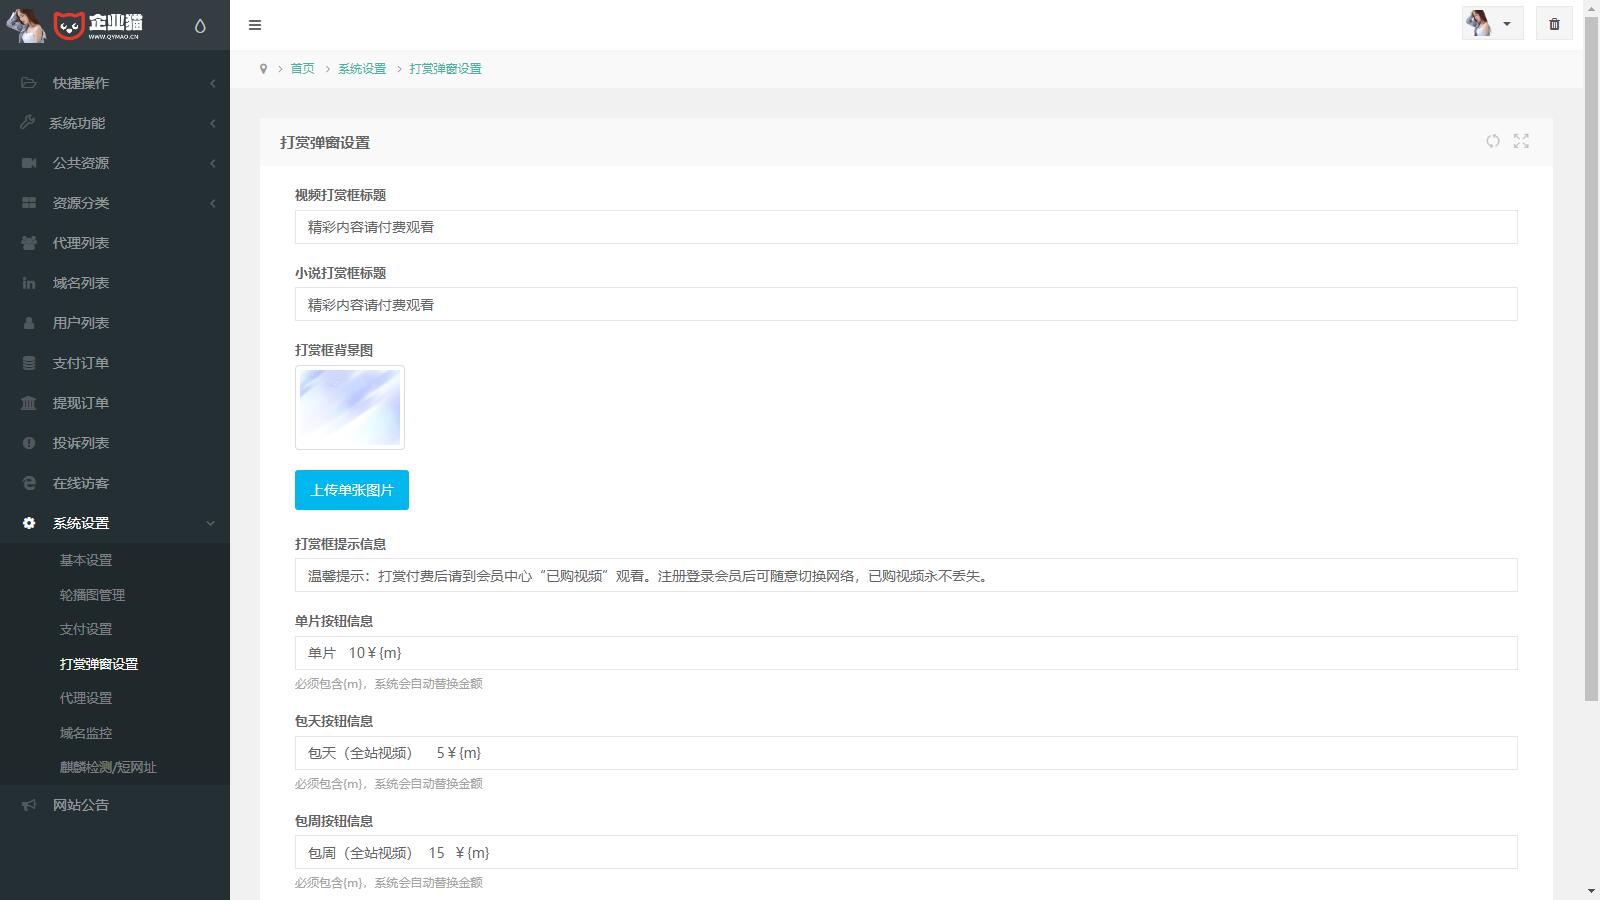Click the panel refresh icon

[1493, 141]
